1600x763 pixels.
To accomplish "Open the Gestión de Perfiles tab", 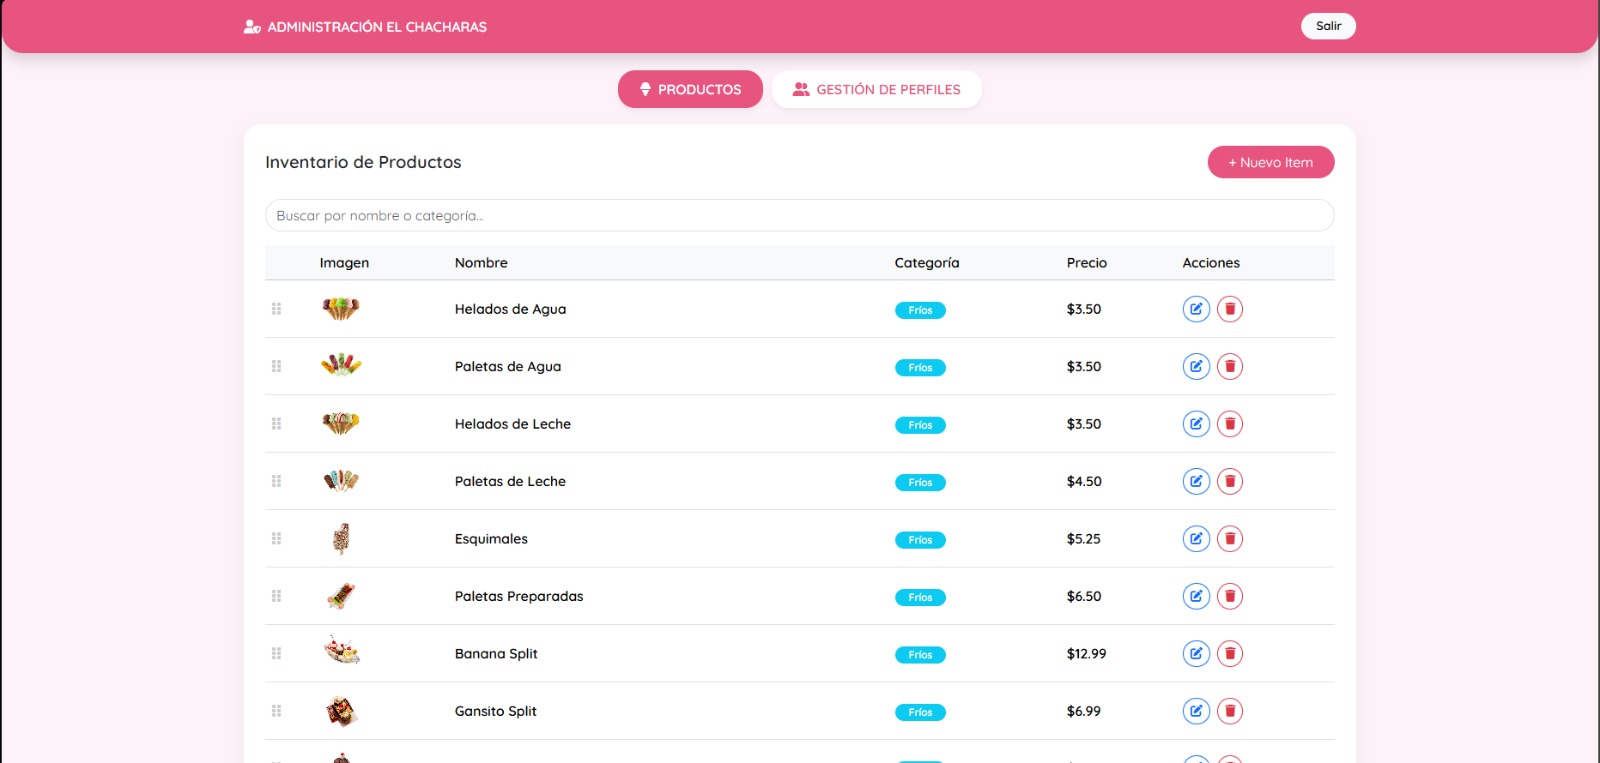I will (x=876, y=89).
